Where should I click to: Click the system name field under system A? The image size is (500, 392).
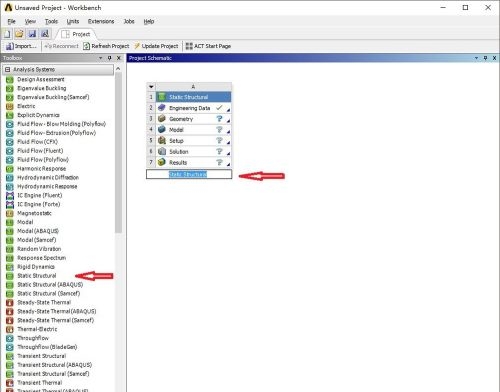189,174
